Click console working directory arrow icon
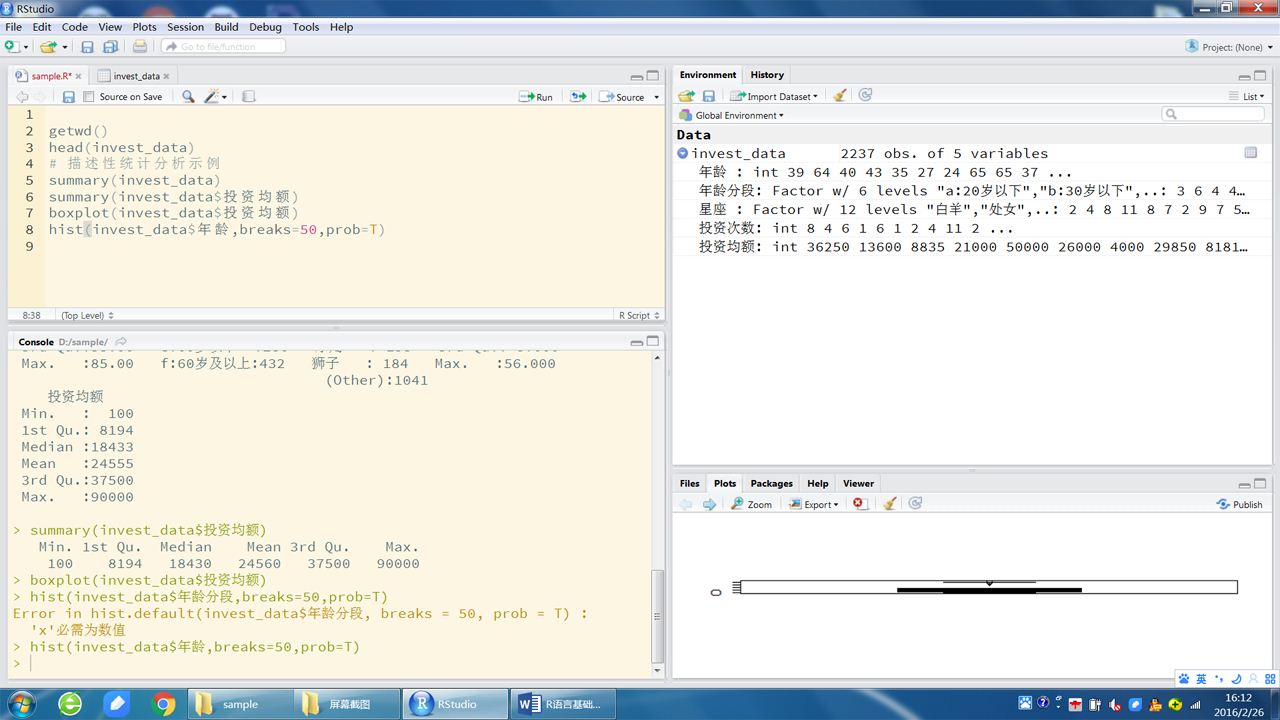Screen dimensions: 1280x720 pos(121,342)
